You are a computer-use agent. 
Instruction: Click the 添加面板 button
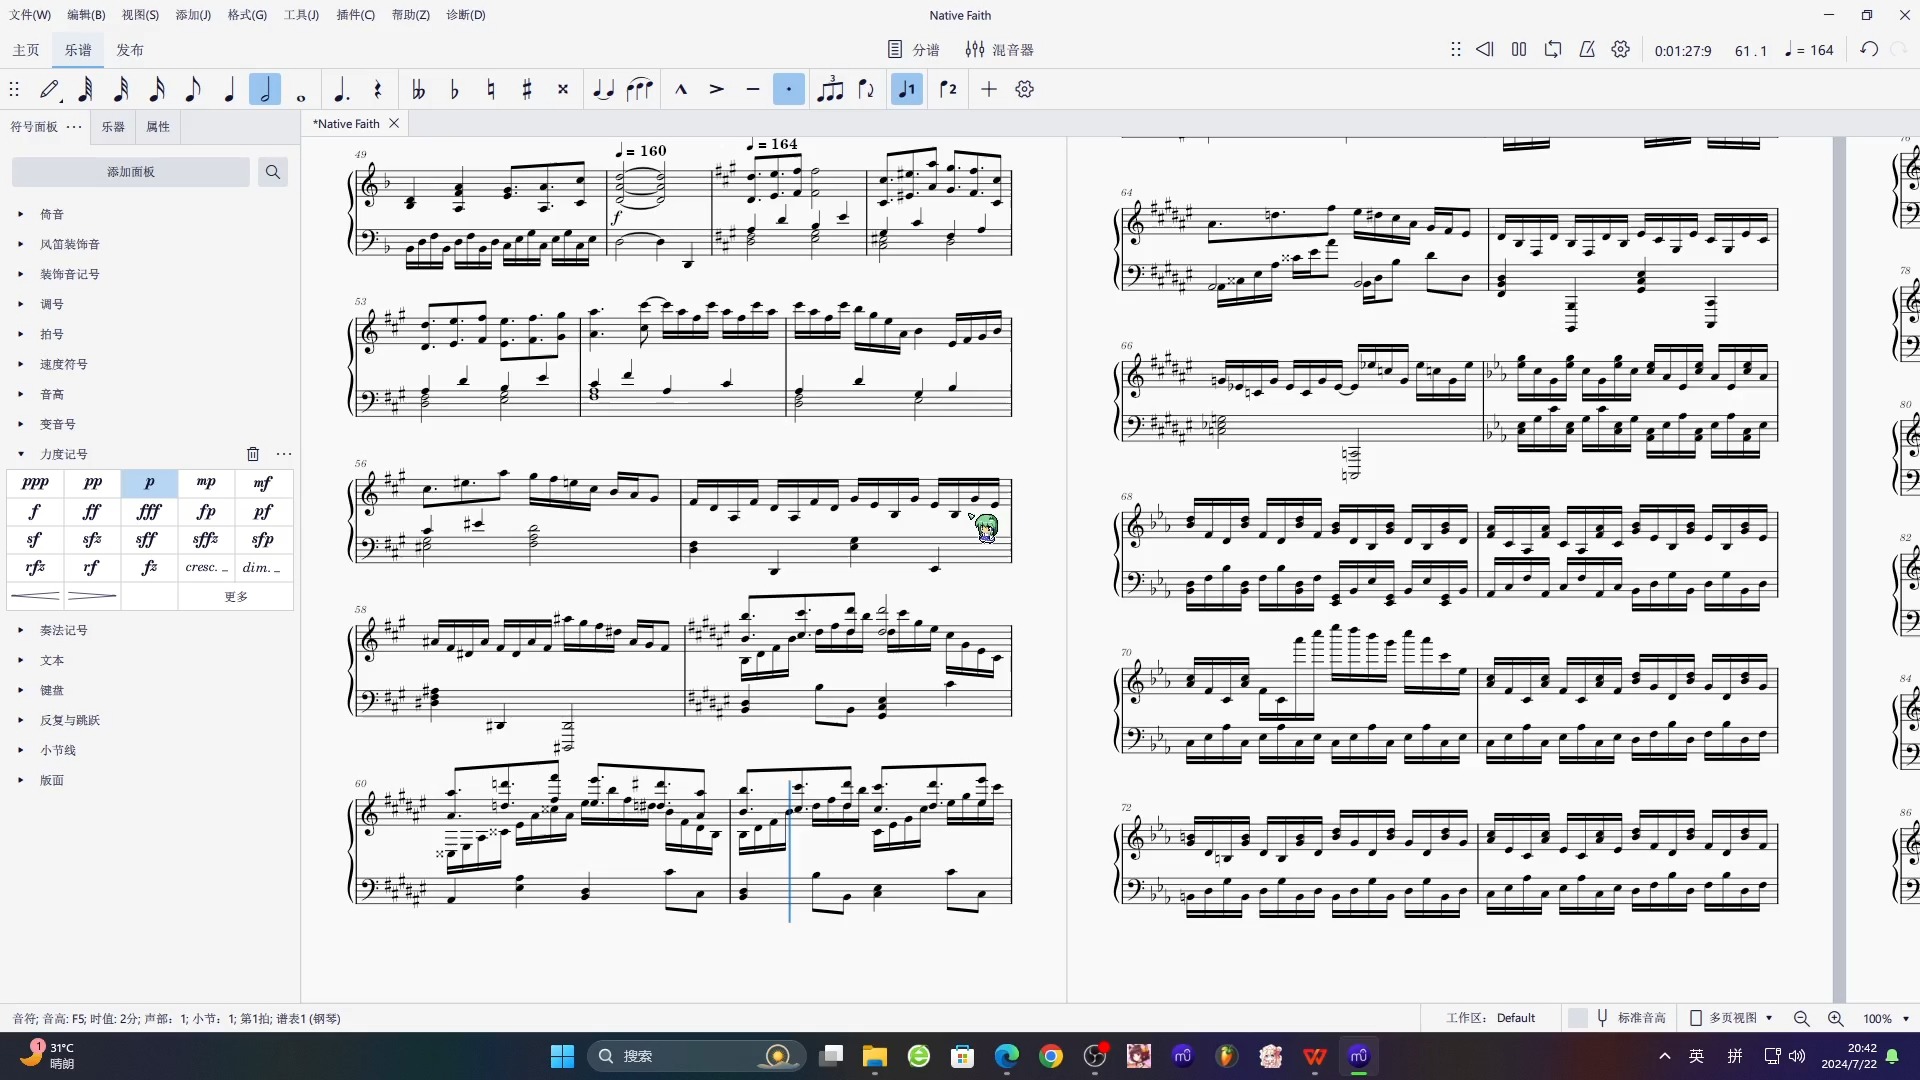click(131, 172)
